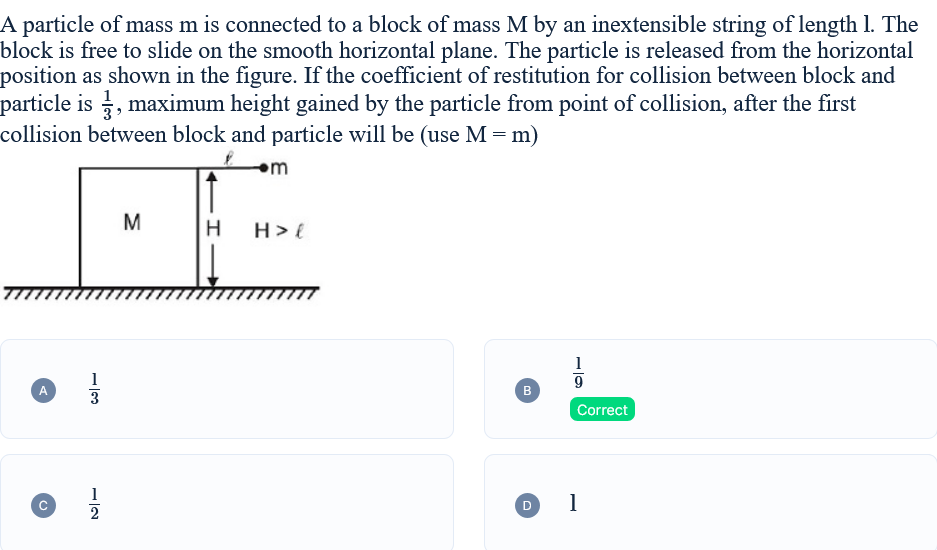This screenshot has height=550, width=937.
Task: Choose the 1/3 fraction in option A
Action: [94, 389]
